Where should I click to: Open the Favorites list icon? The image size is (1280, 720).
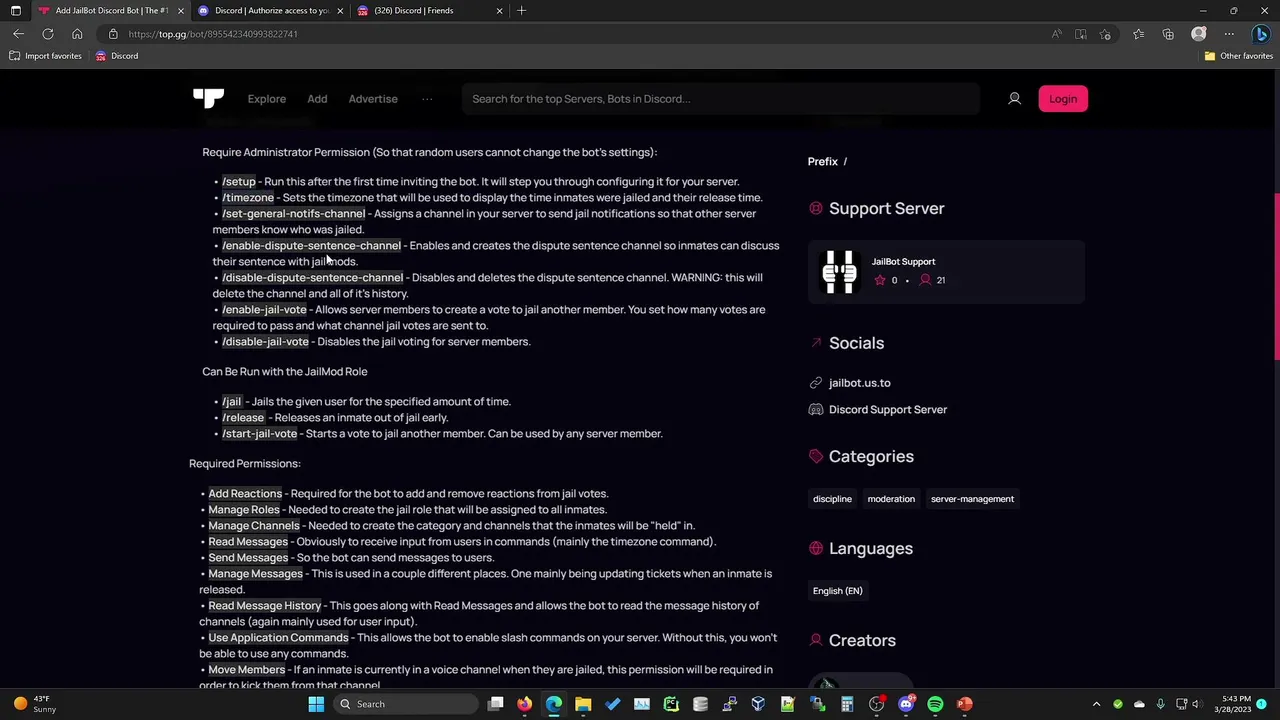pos(1139,34)
